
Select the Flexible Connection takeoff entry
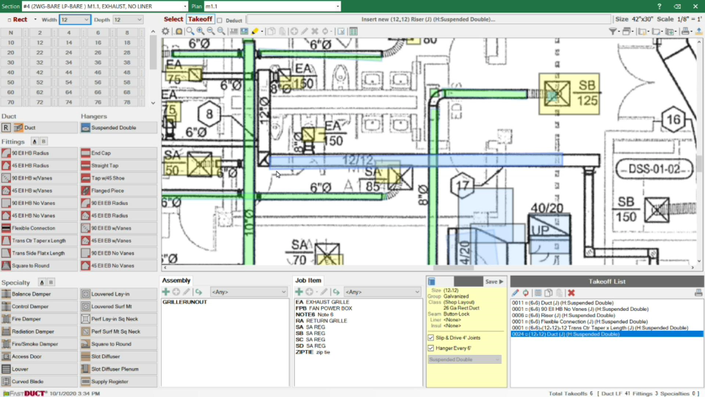pos(579,322)
